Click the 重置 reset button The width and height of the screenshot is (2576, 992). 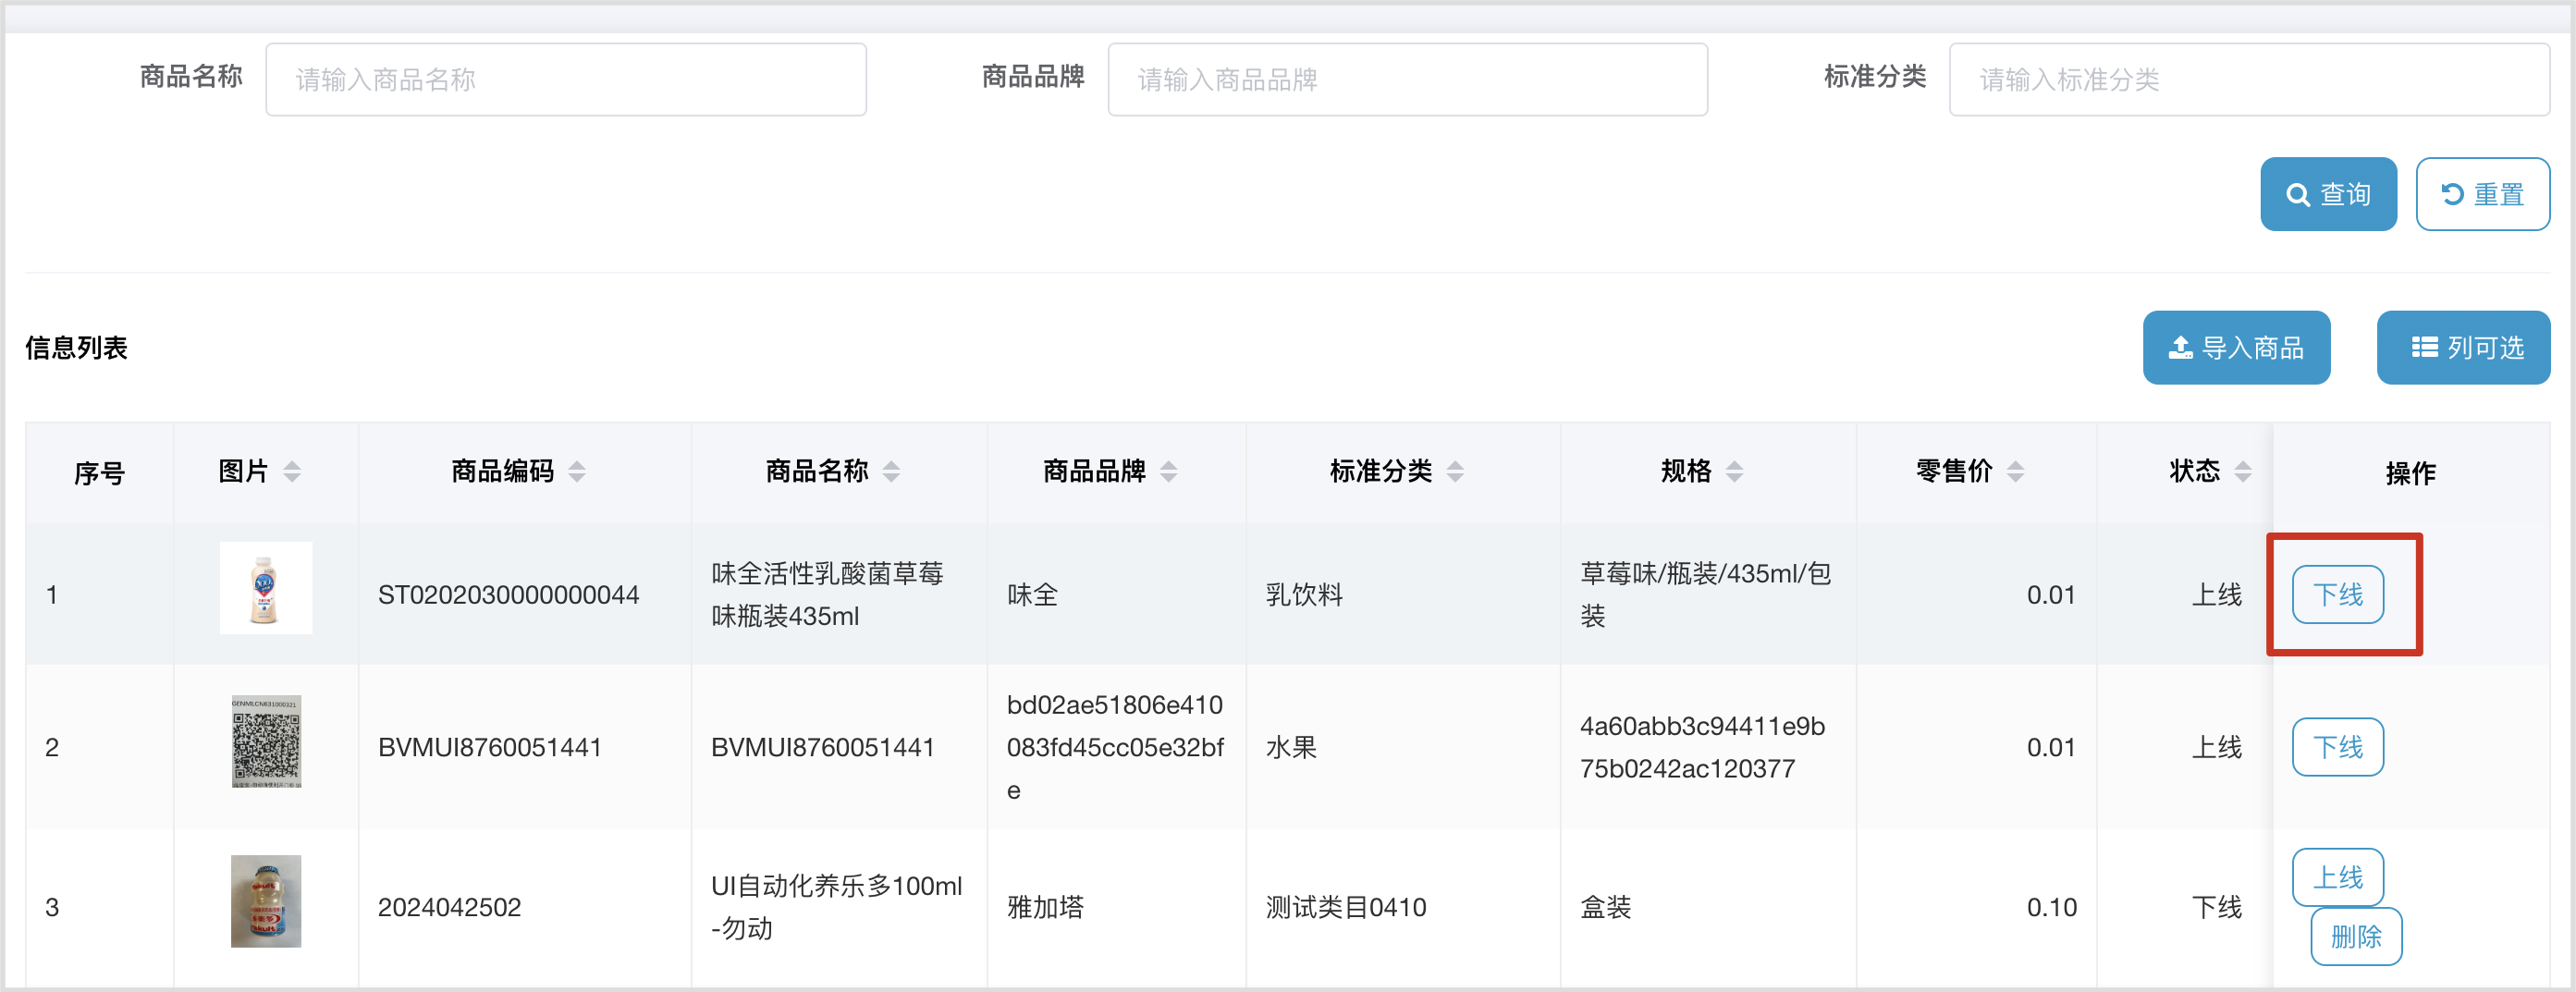tap(2482, 194)
